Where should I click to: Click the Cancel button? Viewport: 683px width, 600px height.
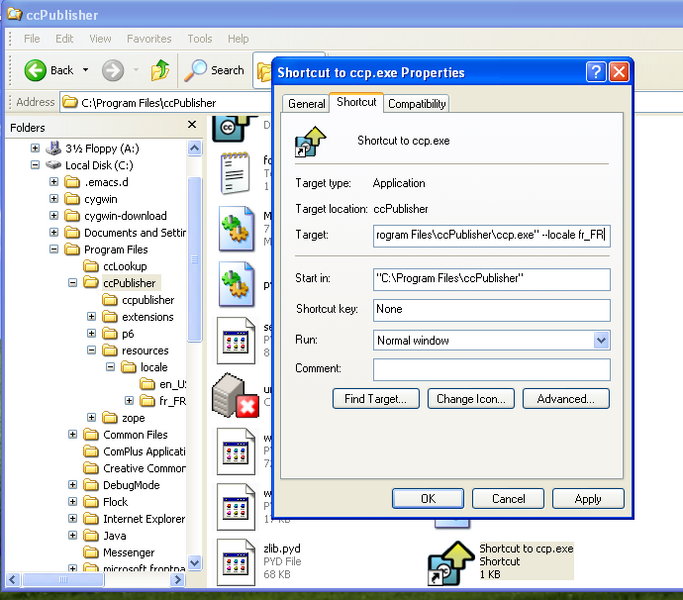tap(508, 498)
